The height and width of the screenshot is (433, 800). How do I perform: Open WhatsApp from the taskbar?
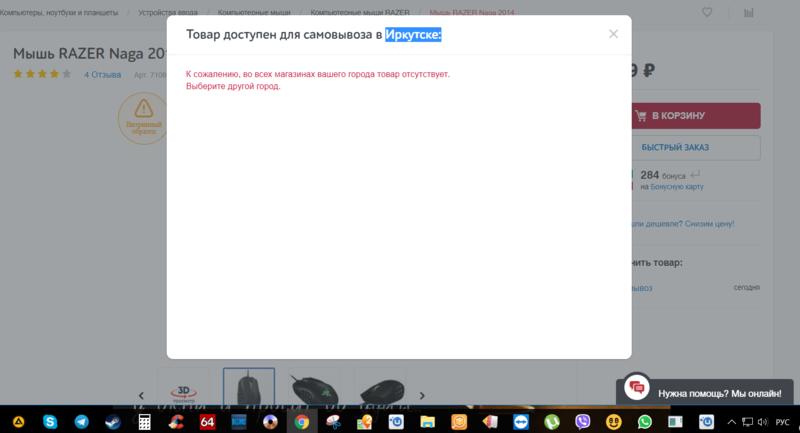(645, 421)
